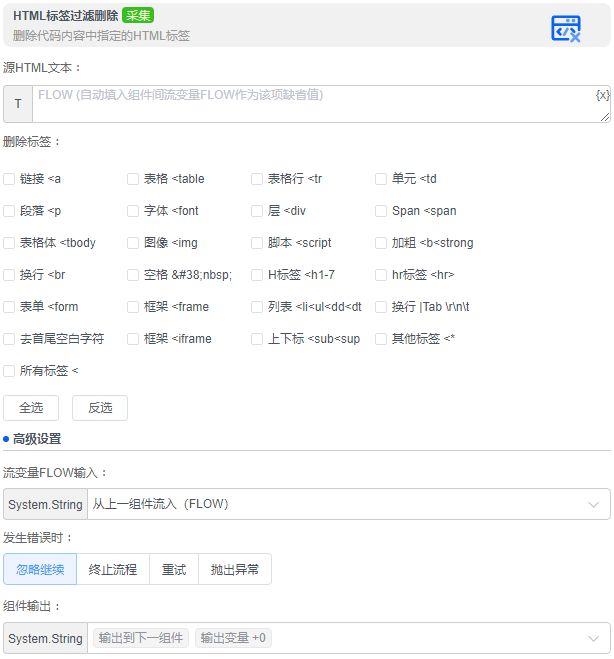Click the 反选 button

point(100,408)
